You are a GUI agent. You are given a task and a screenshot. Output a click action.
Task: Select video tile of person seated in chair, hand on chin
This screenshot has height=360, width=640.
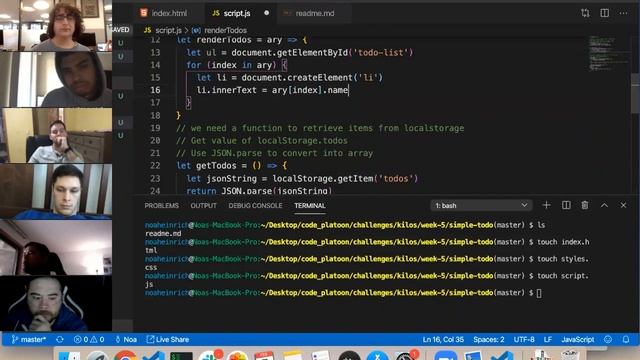click(56, 136)
